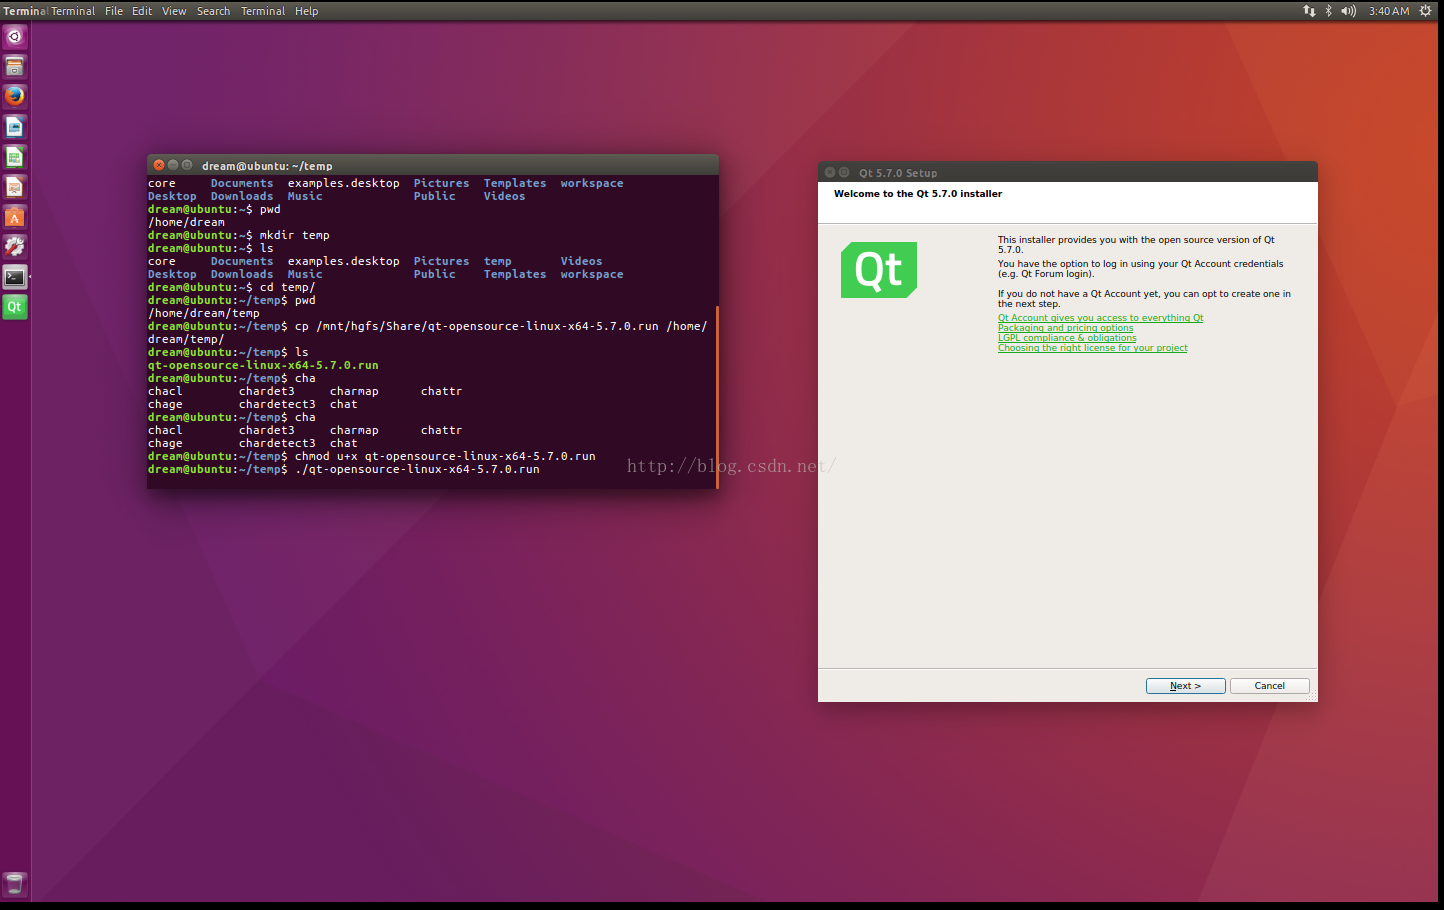Click the large Qt logo in installer
The height and width of the screenshot is (910, 1444).
(x=879, y=270)
